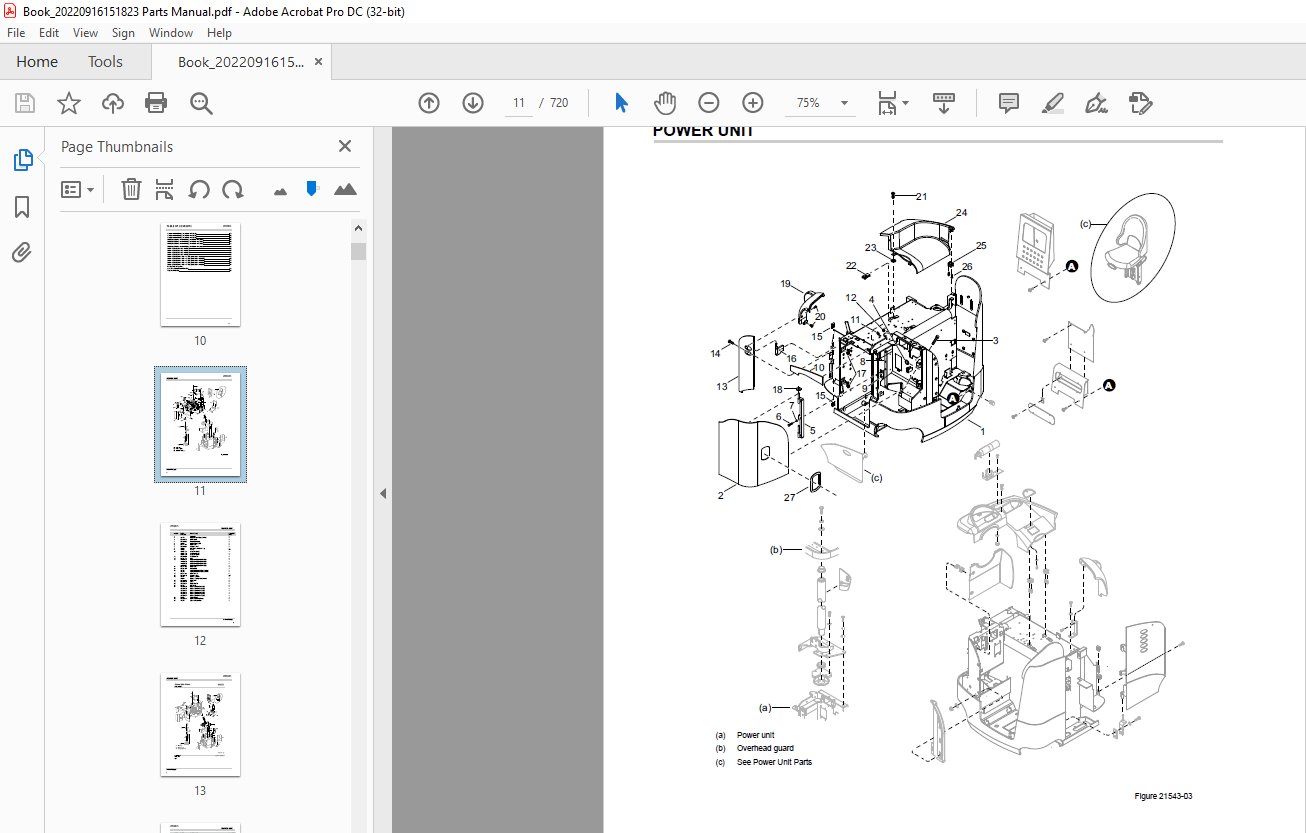
Task: Open the Find text tool
Action: [201, 103]
